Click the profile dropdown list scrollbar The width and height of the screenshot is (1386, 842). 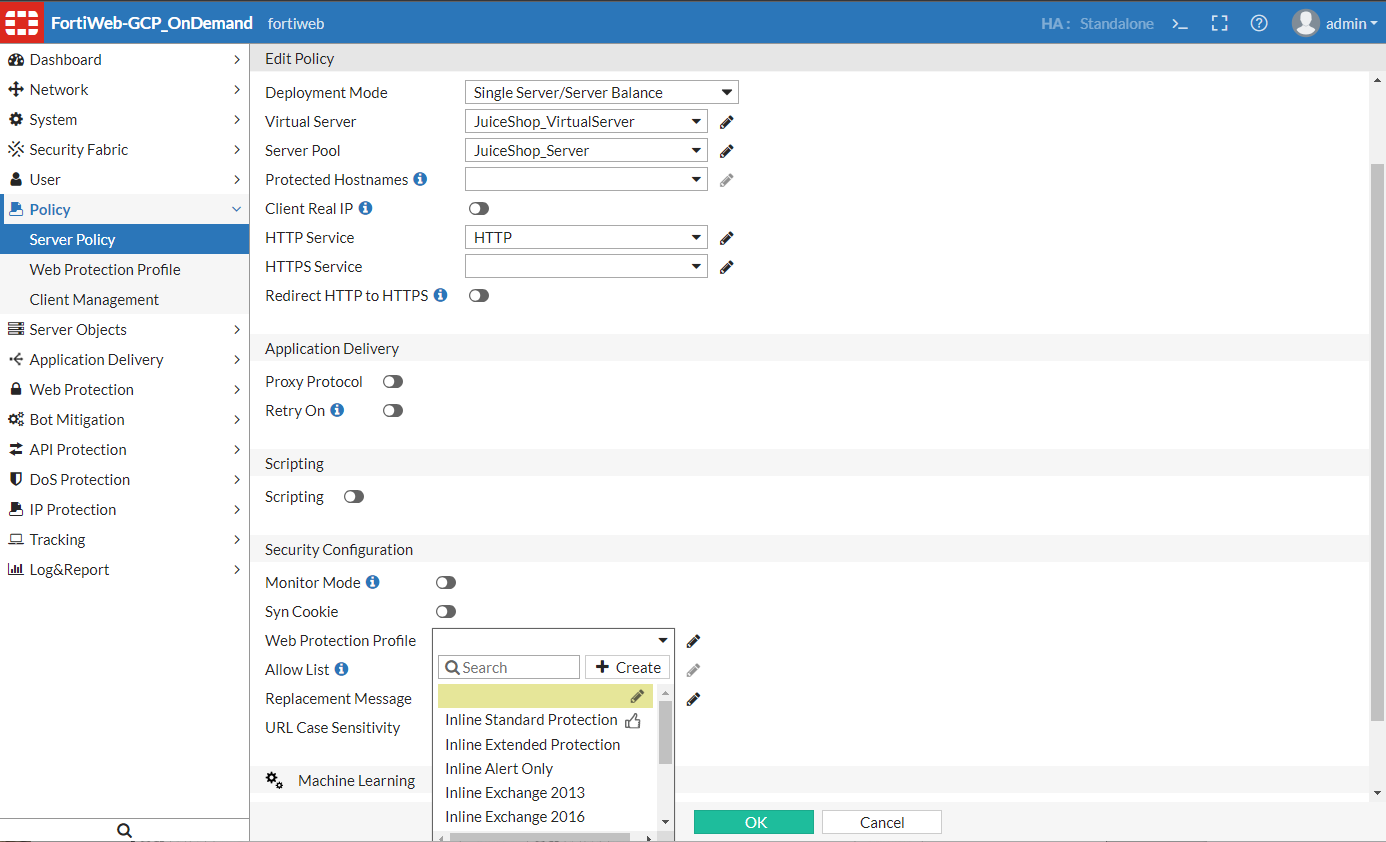click(x=666, y=732)
